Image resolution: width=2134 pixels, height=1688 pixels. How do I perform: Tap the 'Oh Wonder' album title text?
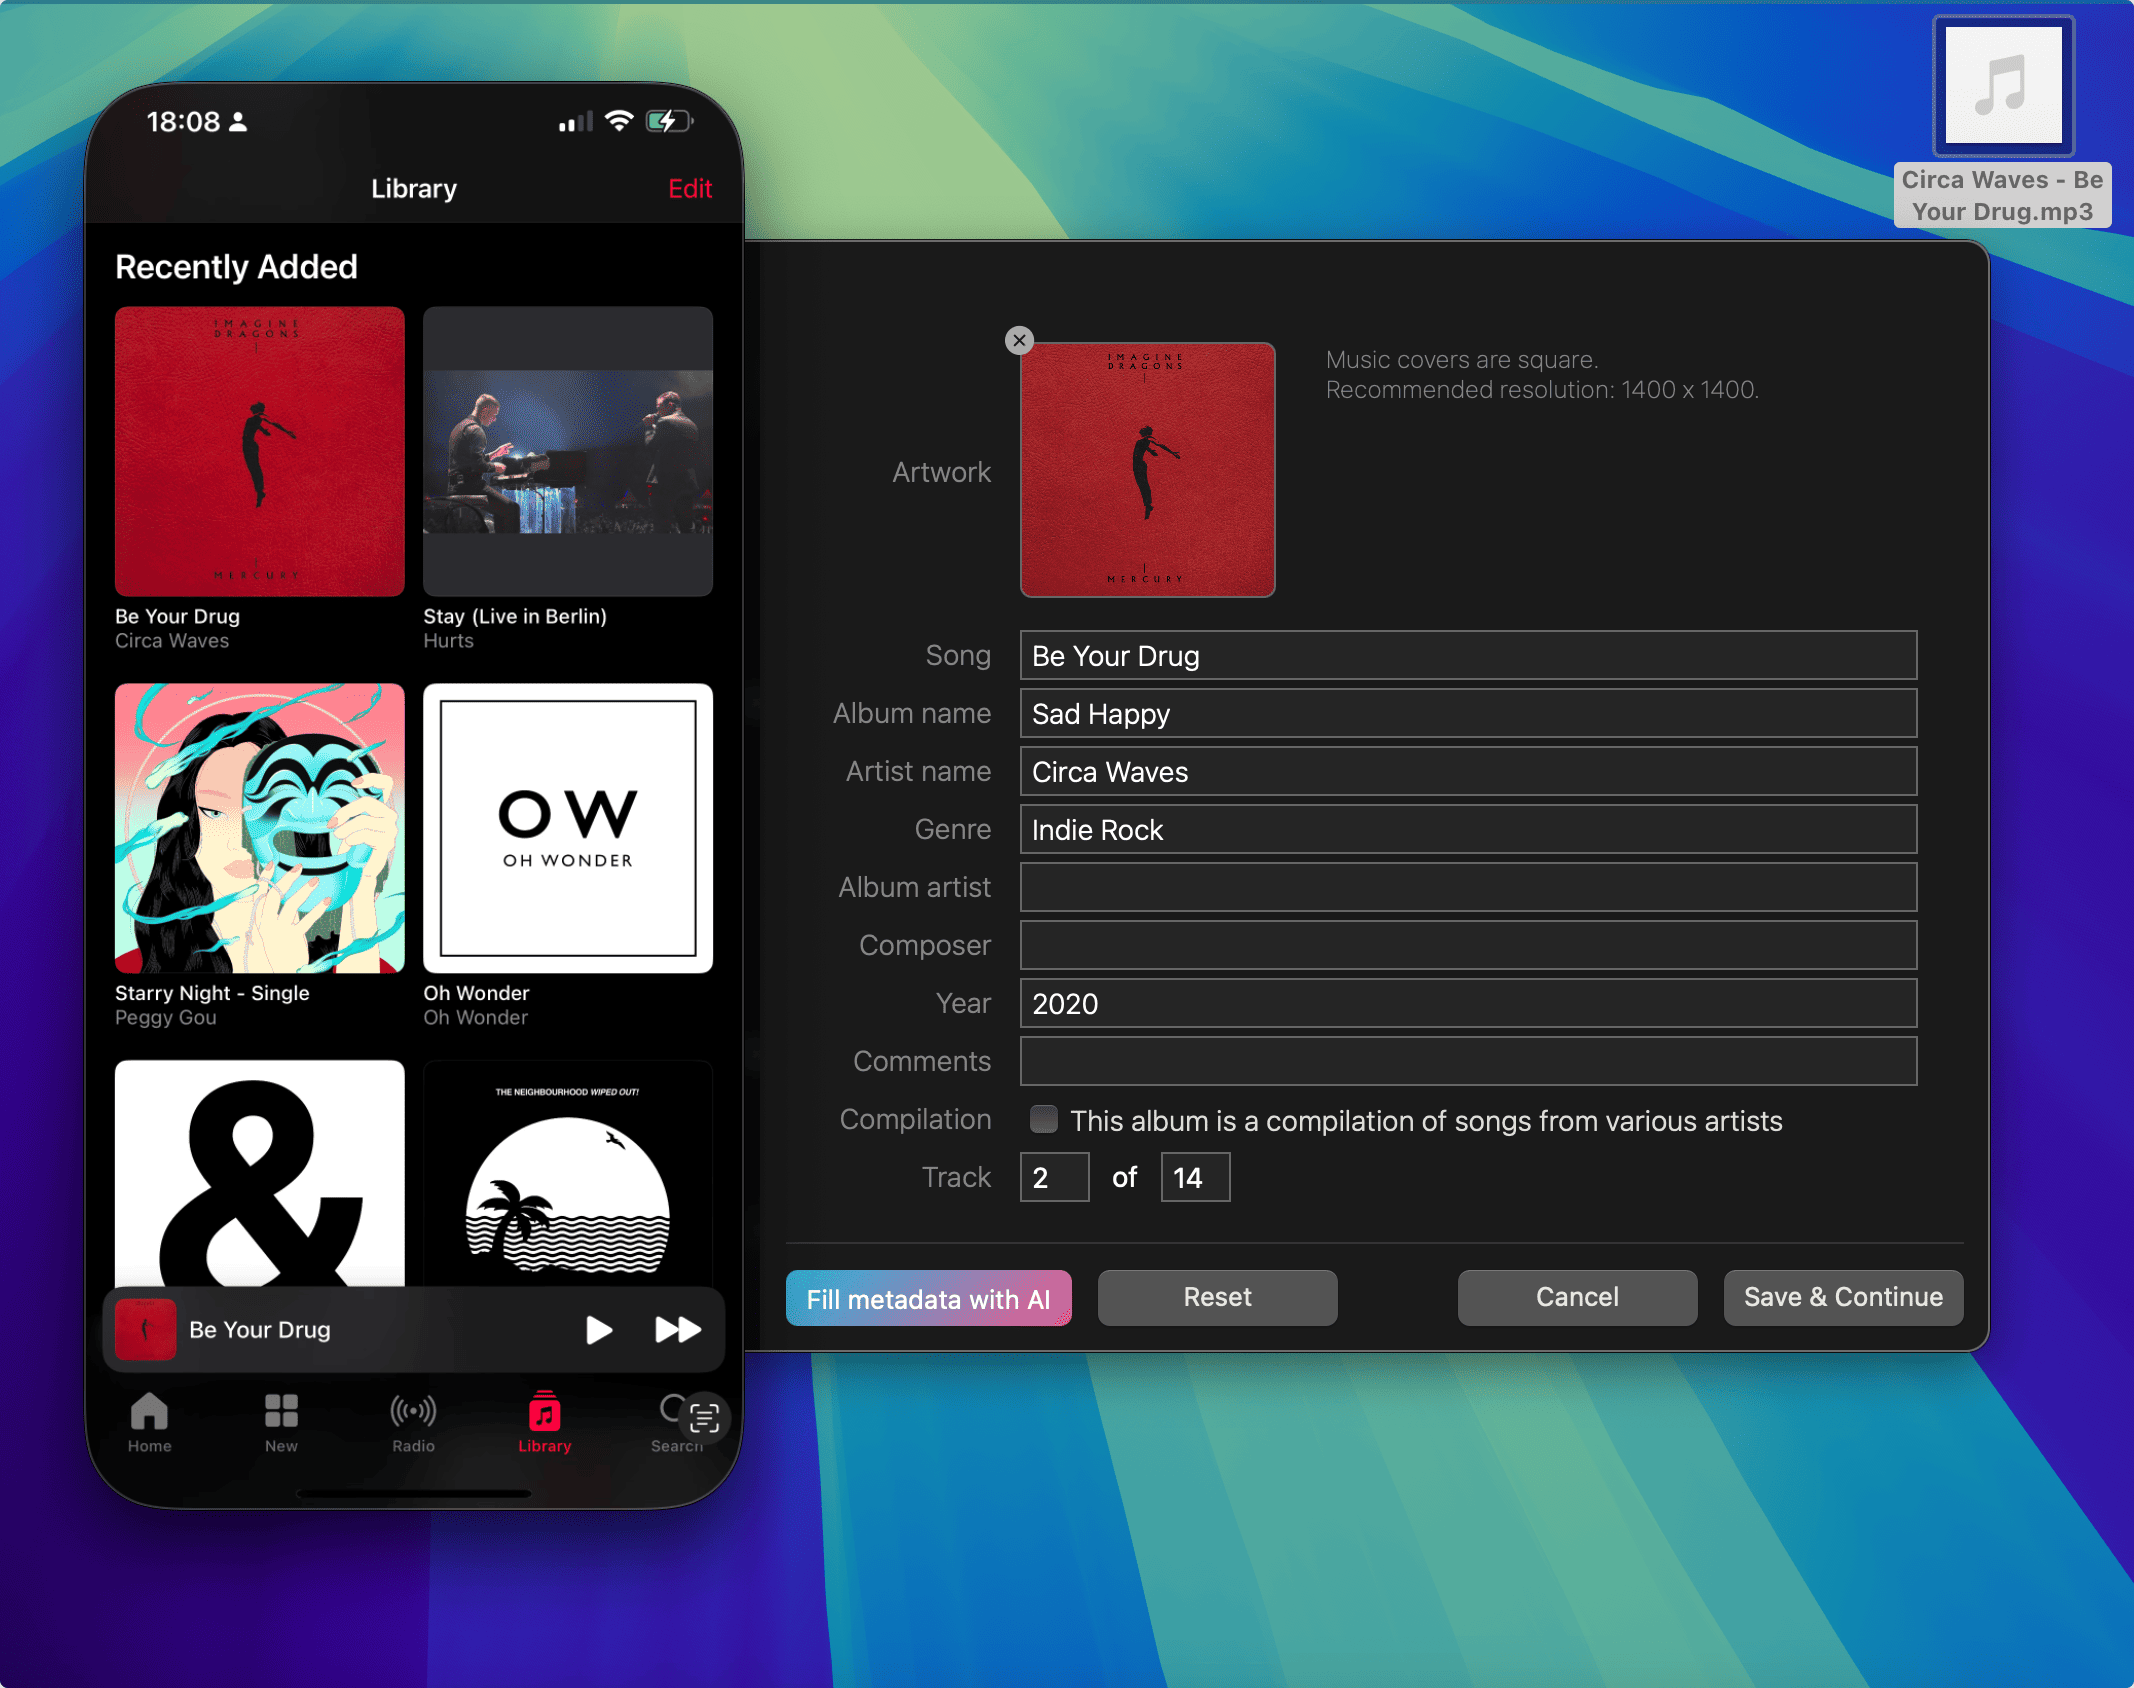click(476, 993)
